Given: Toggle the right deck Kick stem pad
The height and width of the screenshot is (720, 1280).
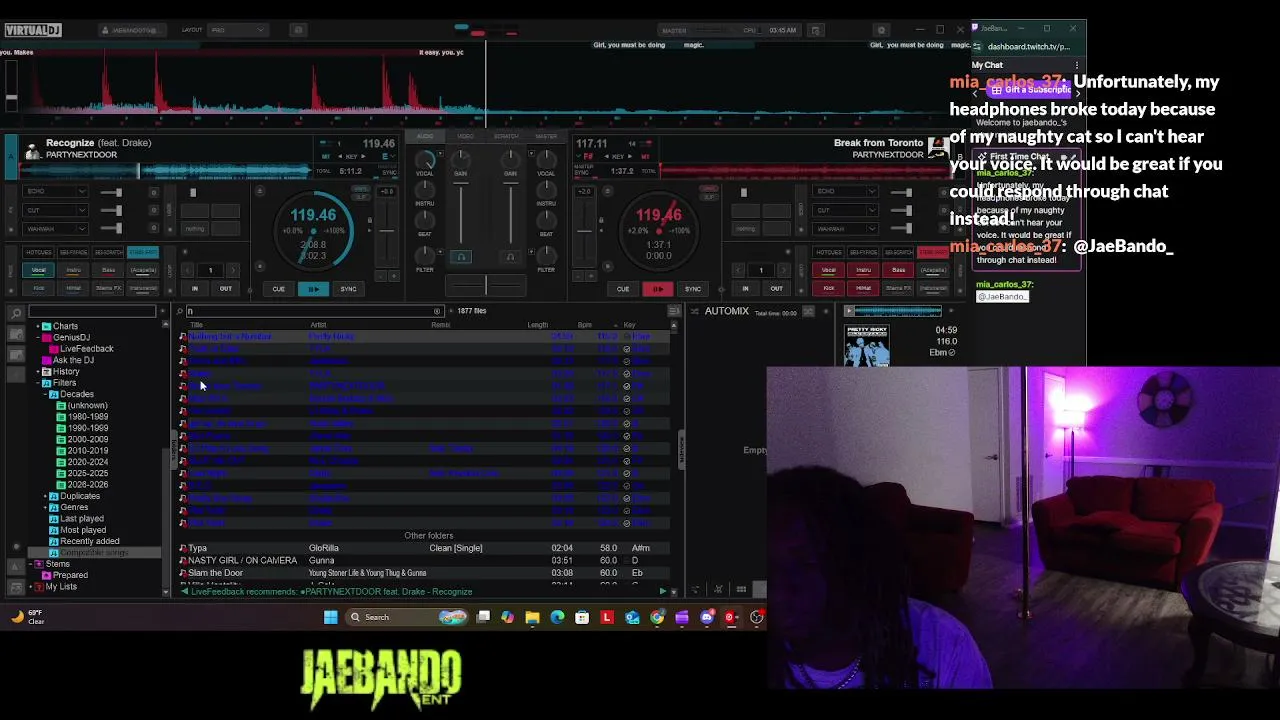Looking at the screenshot, I should tap(829, 288).
